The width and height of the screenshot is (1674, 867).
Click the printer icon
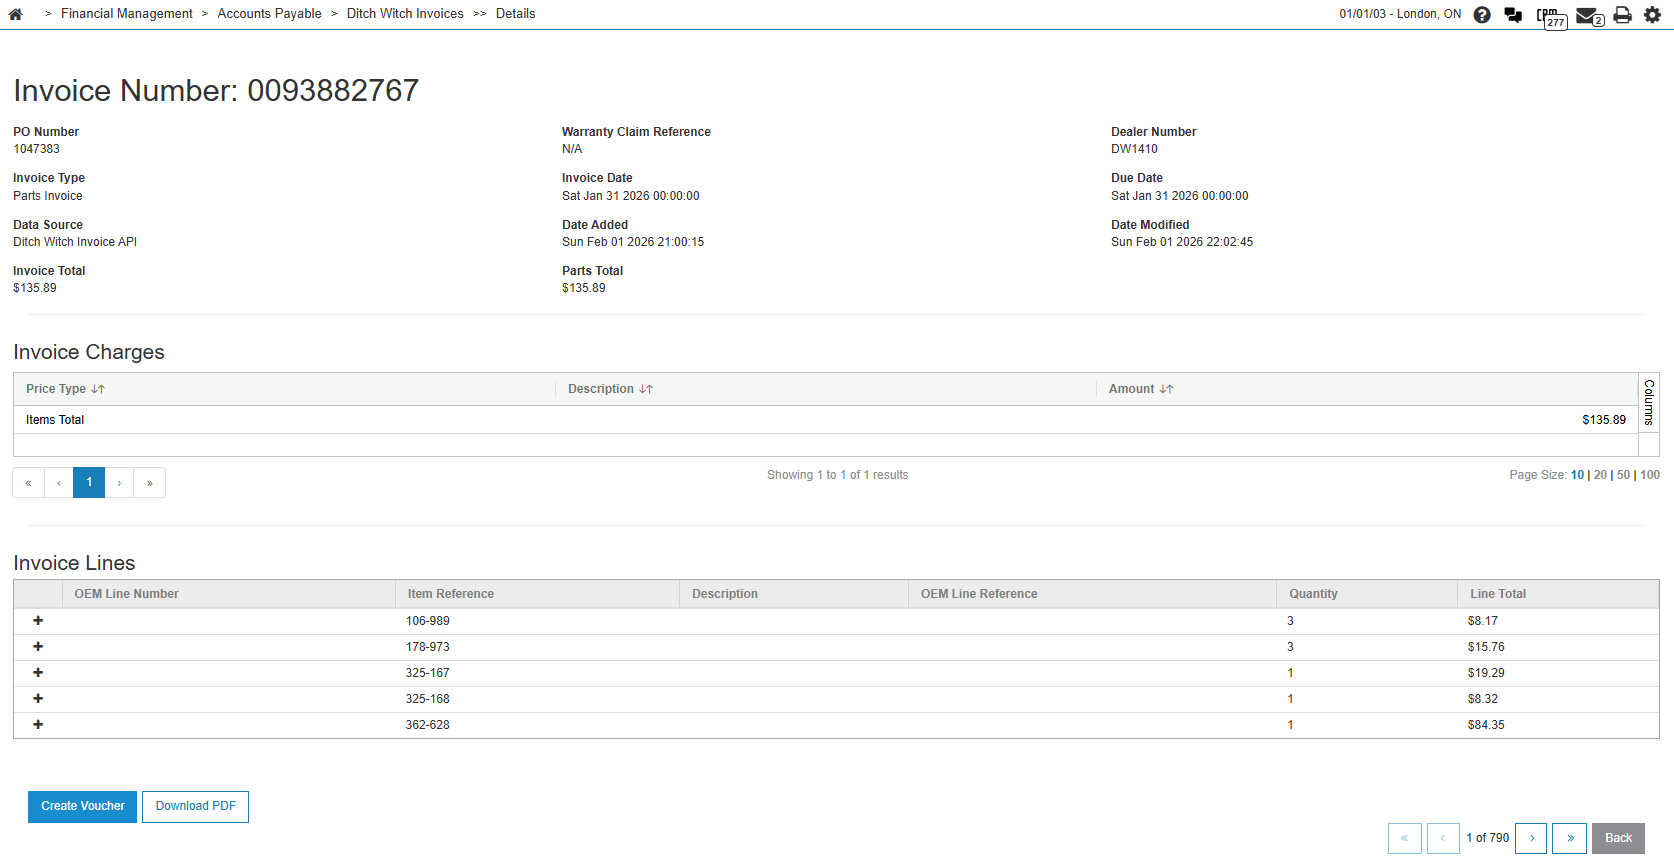(1622, 15)
